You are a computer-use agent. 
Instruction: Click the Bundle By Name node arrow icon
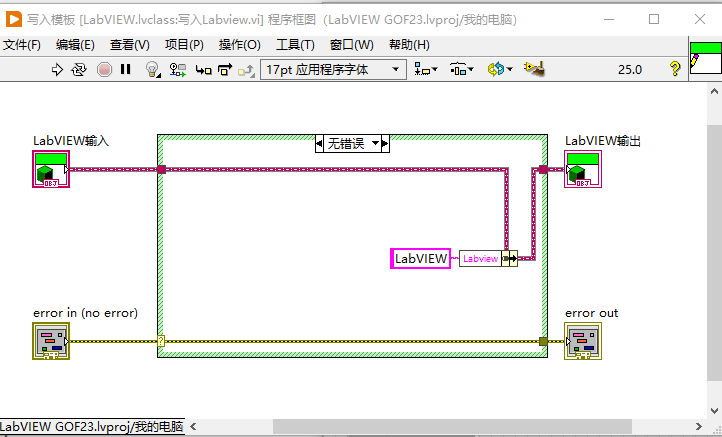[510, 259]
